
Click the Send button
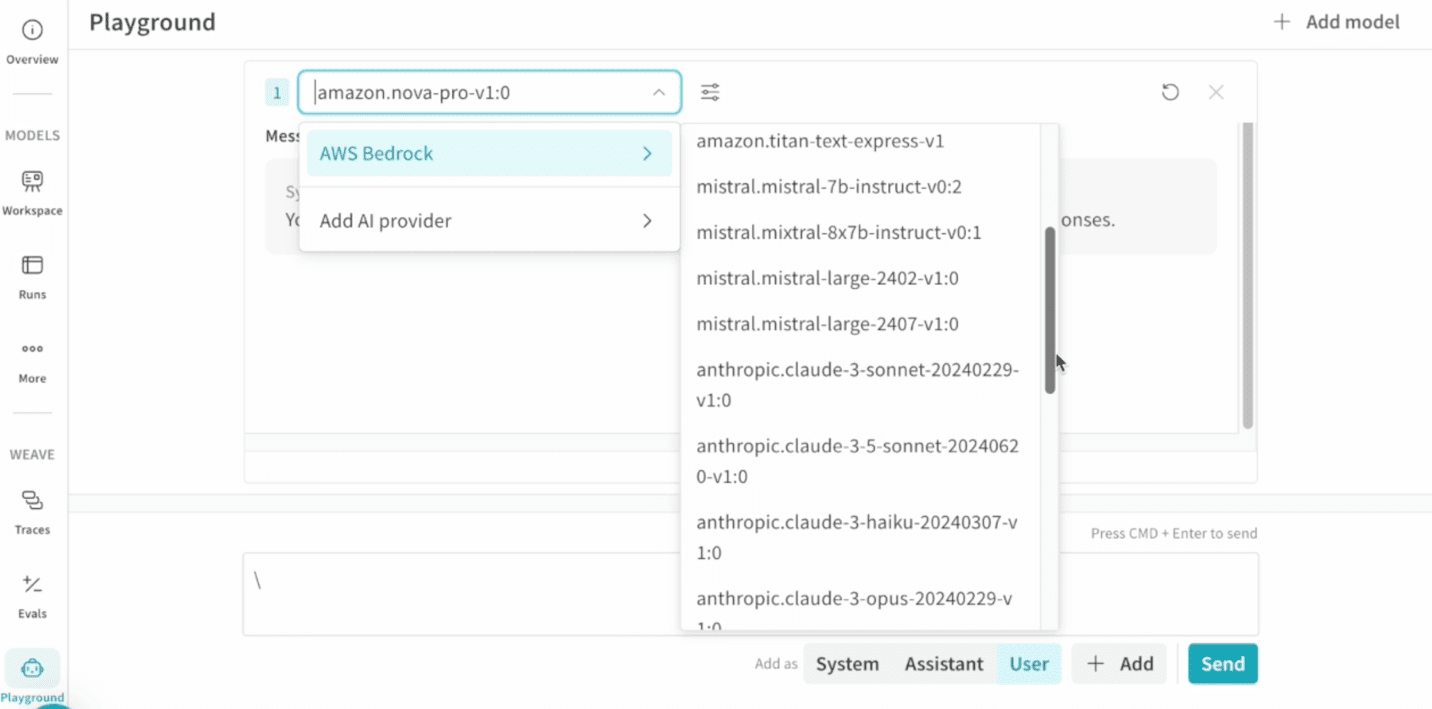(1222, 664)
